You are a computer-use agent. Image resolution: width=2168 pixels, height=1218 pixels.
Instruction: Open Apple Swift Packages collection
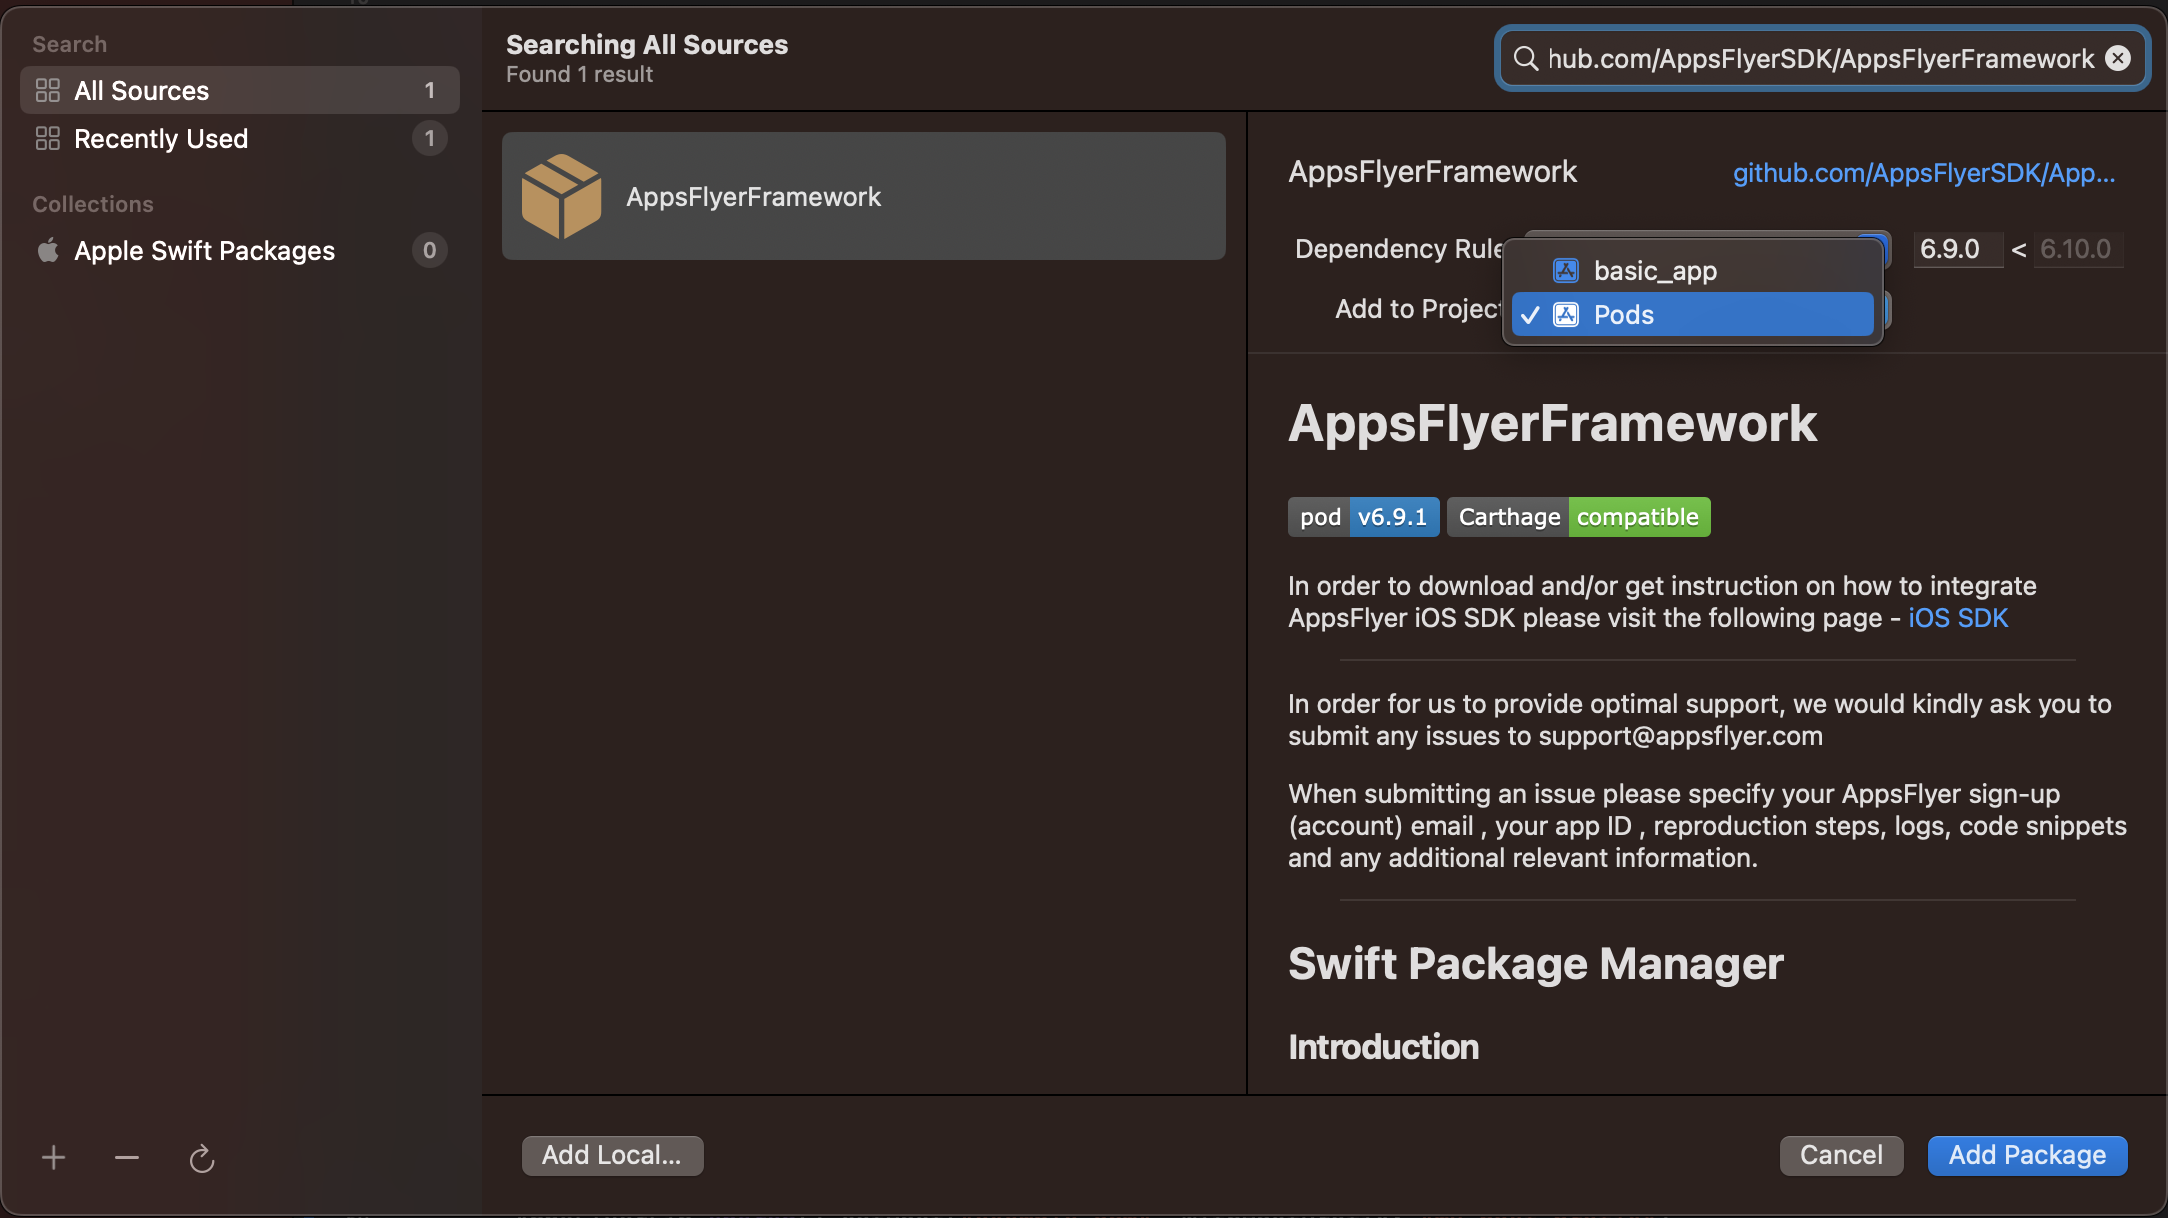(x=204, y=251)
